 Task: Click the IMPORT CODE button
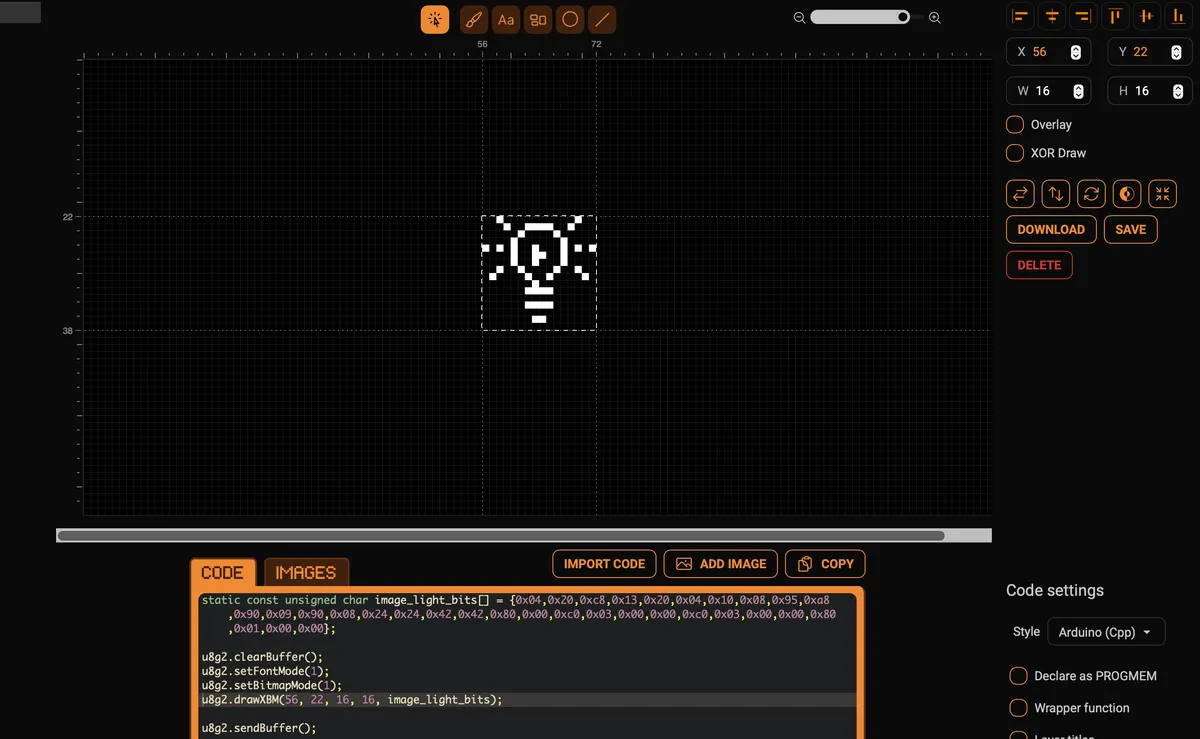[x=604, y=564]
